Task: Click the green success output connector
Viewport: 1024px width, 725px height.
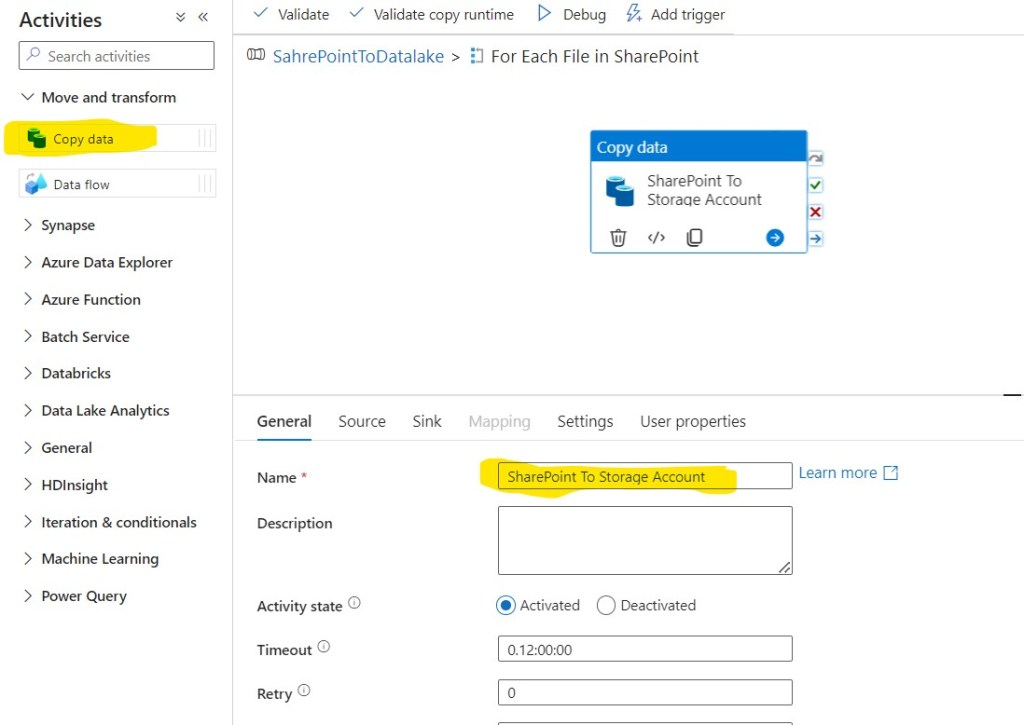Action: tap(816, 185)
